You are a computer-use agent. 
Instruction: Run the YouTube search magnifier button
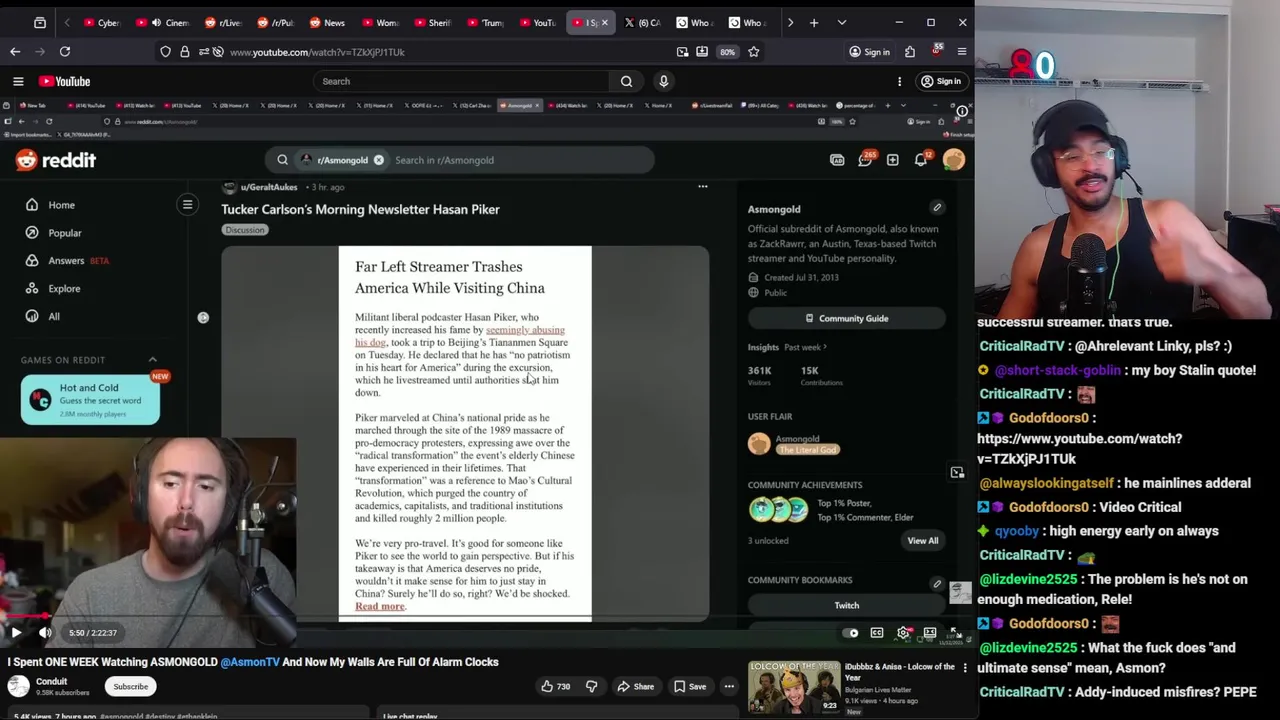[626, 81]
